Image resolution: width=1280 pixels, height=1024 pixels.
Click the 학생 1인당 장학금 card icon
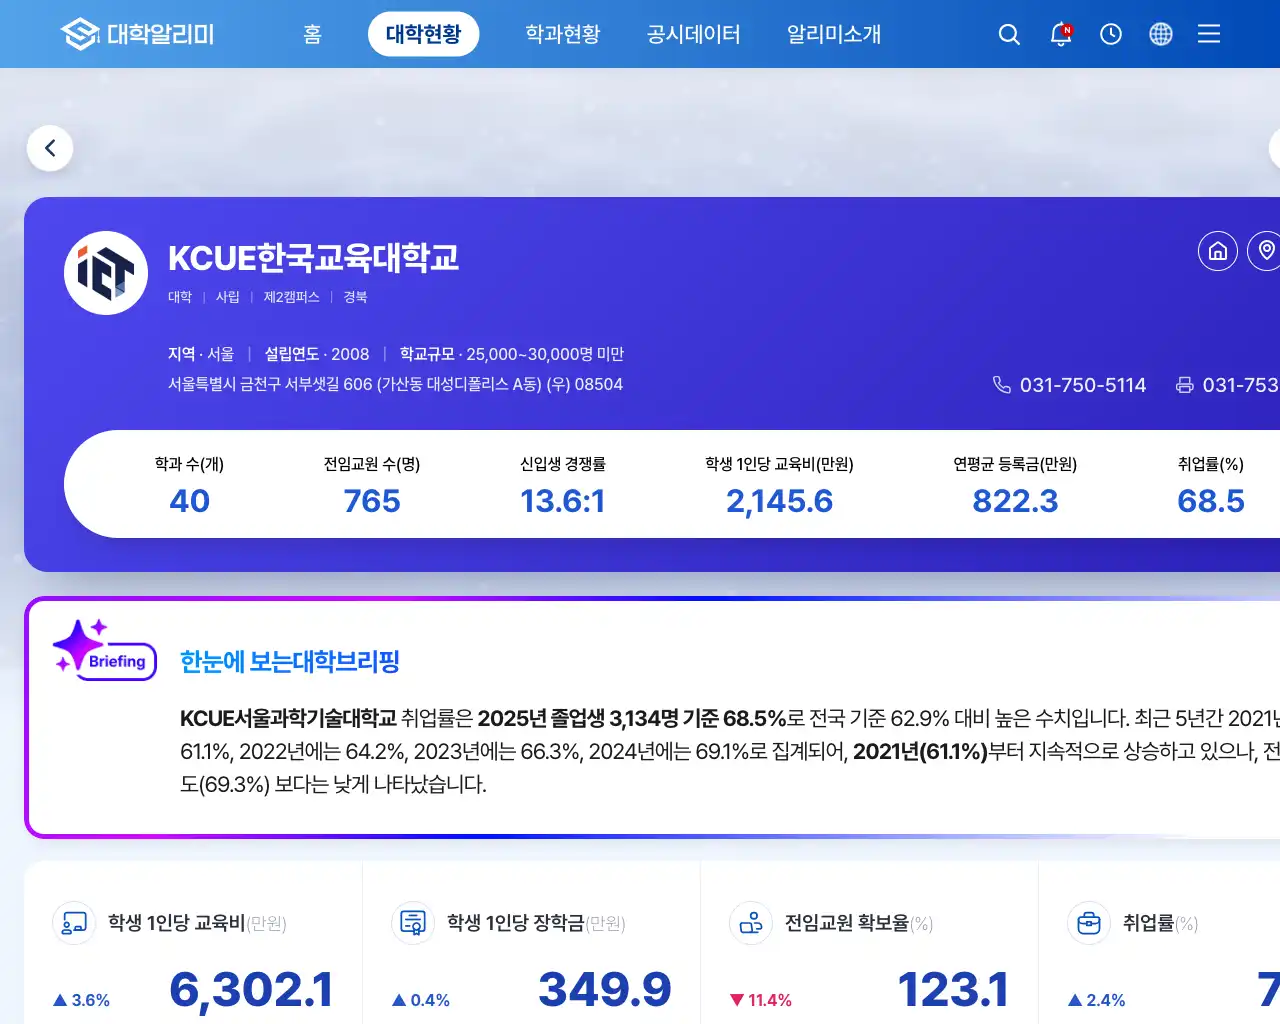click(413, 923)
